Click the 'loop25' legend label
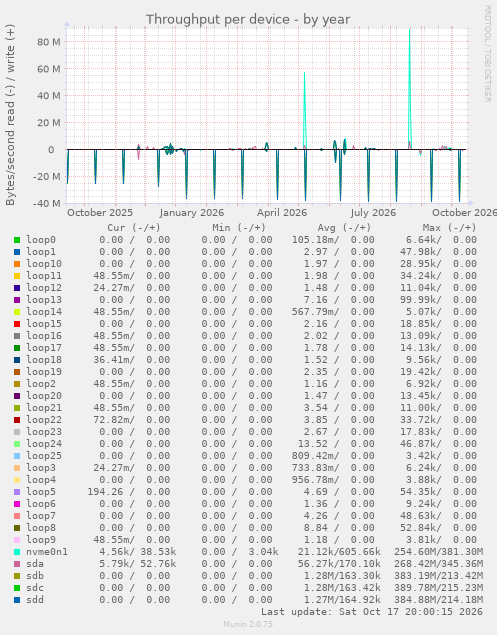Image resolution: width=497 pixels, height=635 pixels. tap(44, 456)
